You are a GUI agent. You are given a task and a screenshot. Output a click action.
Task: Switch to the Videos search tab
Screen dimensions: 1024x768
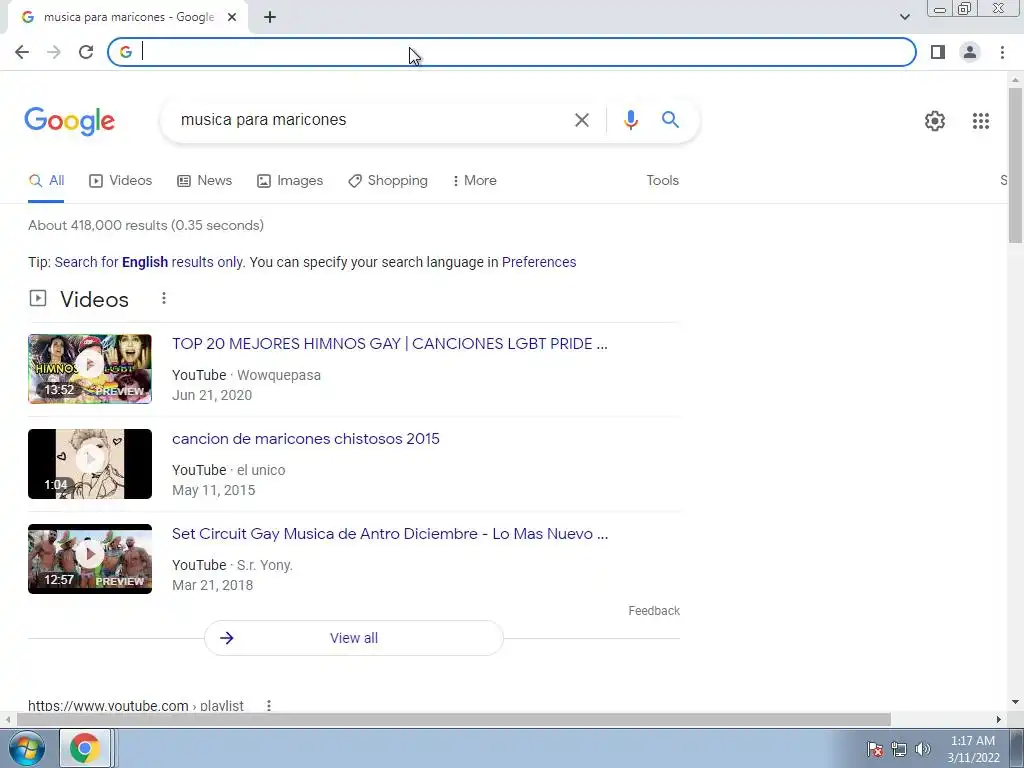pyautogui.click(x=121, y=181)
